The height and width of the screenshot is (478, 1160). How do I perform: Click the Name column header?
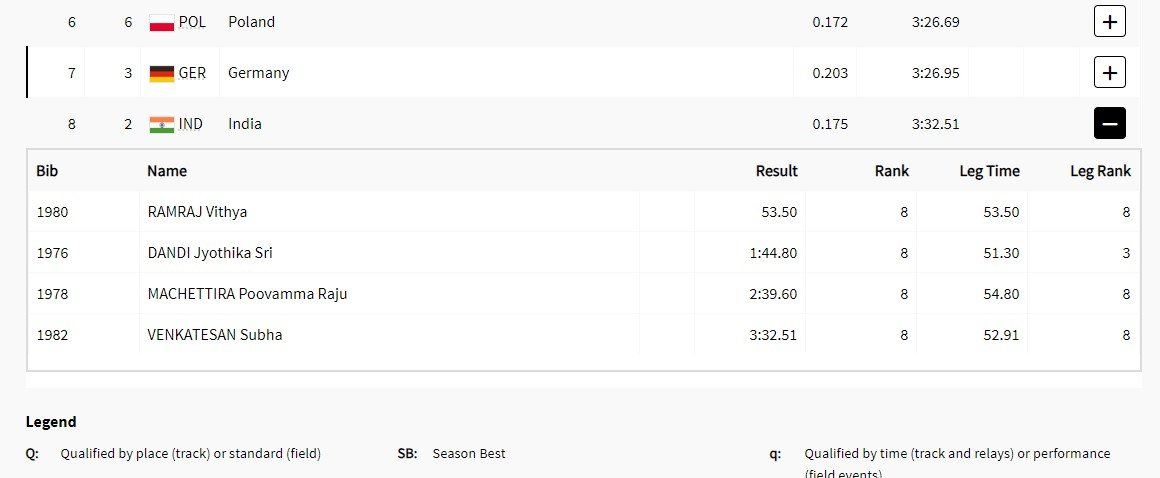[166, 171]
